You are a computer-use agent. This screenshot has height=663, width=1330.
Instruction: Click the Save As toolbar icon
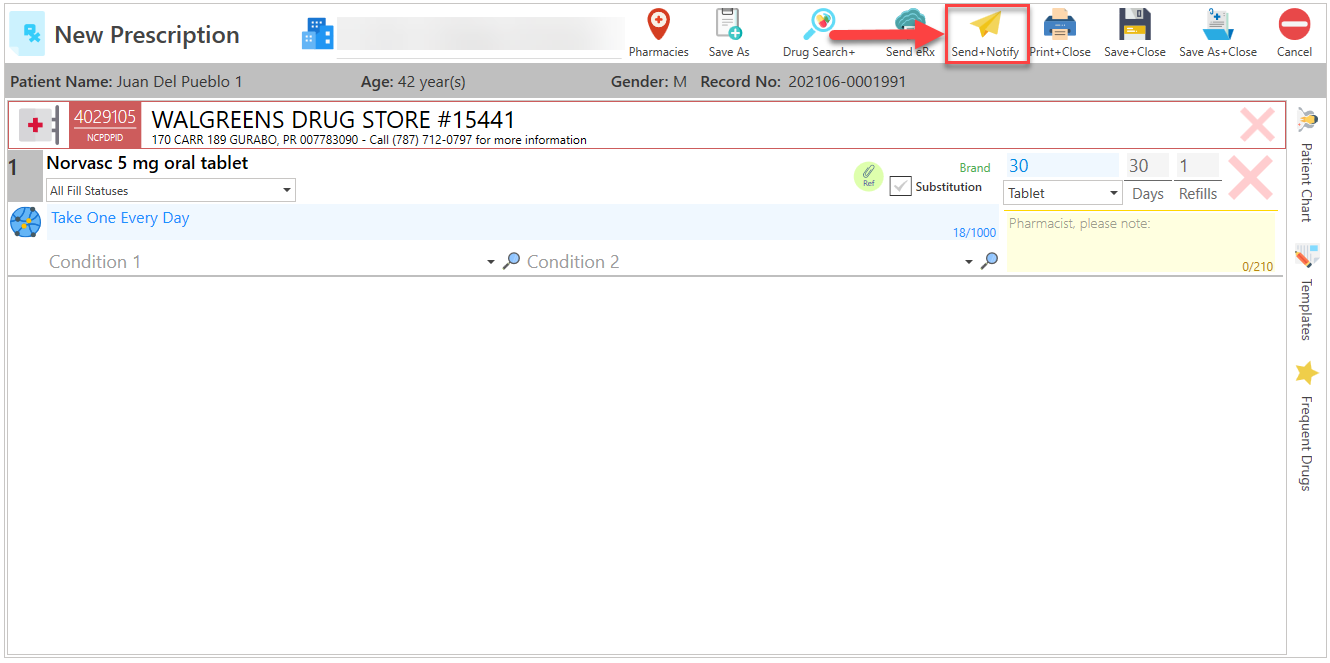point(728,23)
